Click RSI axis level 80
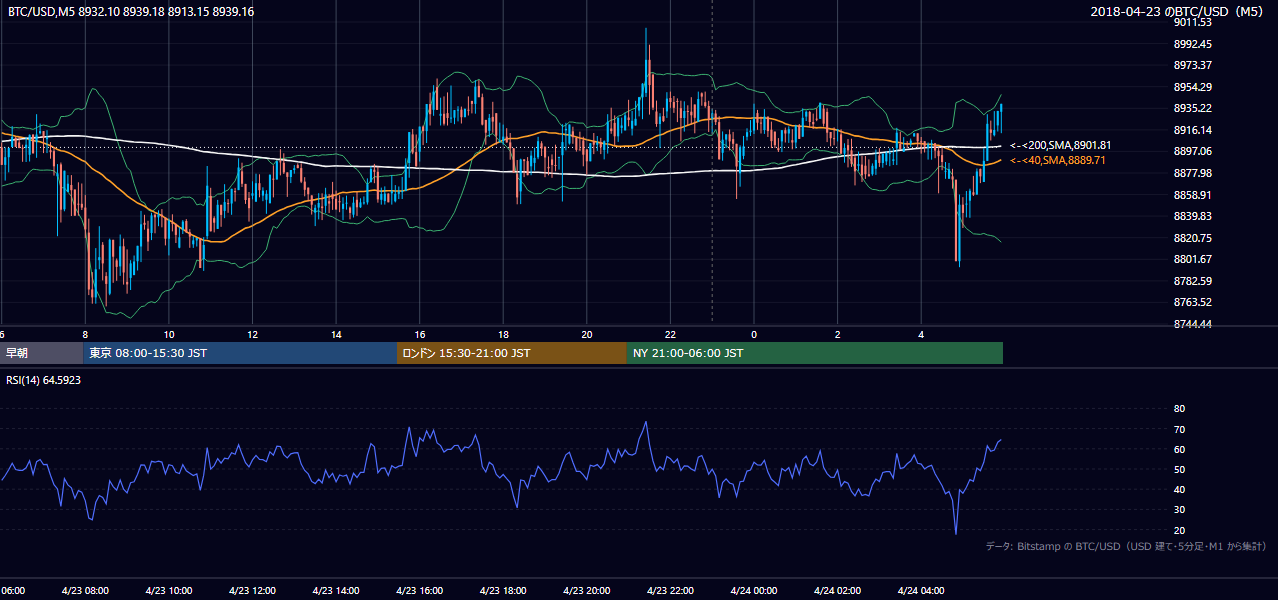 1179,409
